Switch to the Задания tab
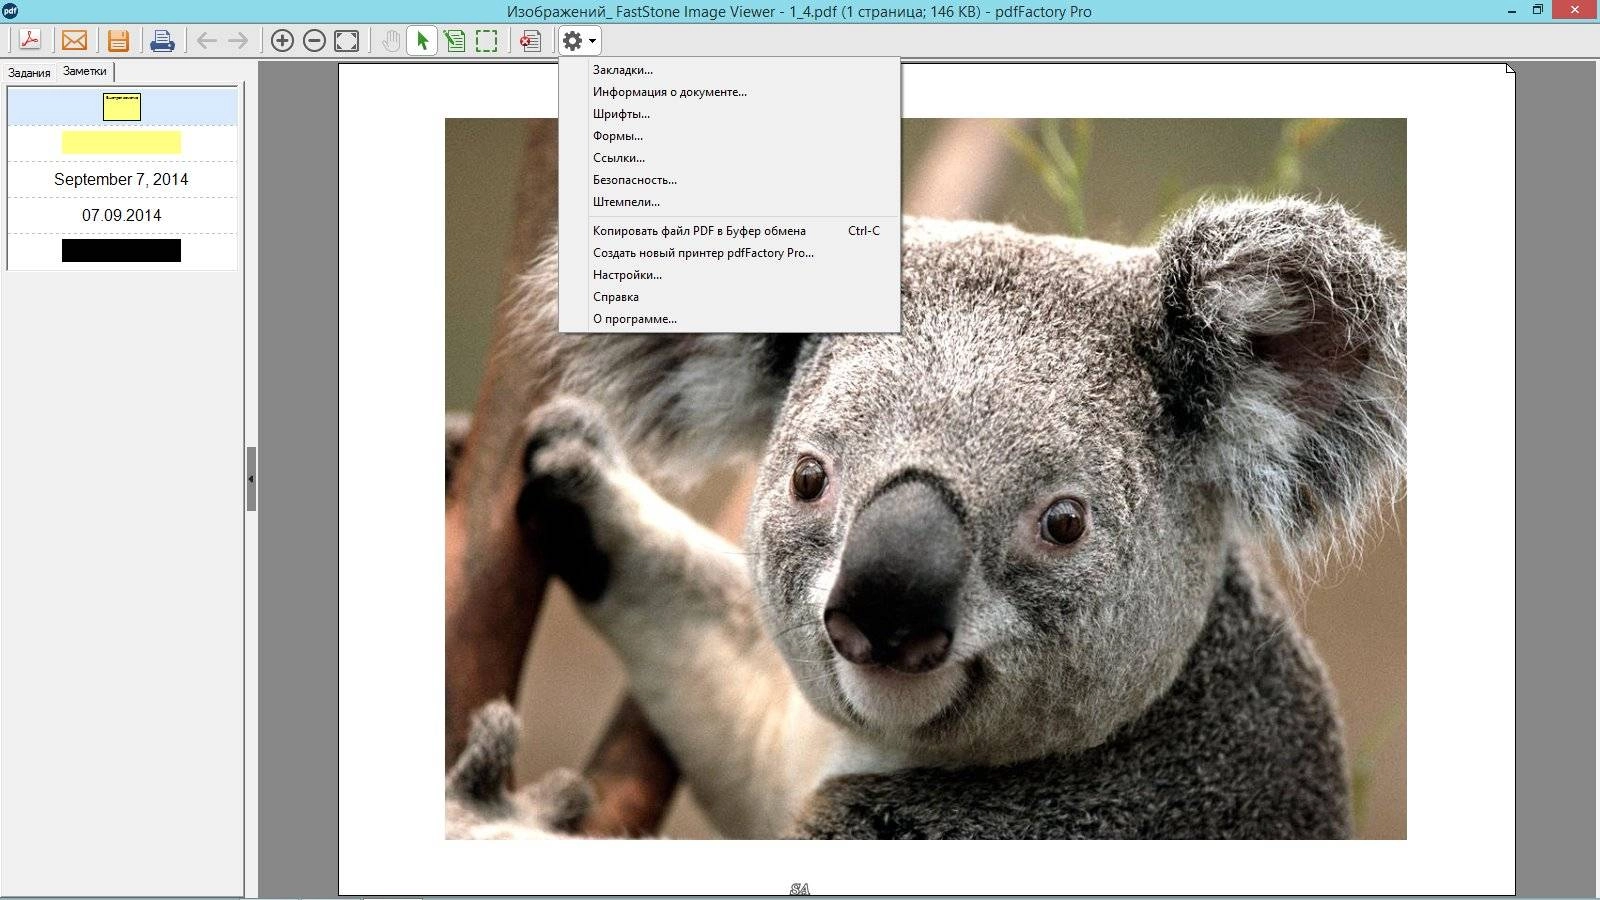Image resolution: width=1600 pixels, height=900 pixels. [x=29, y=73]
